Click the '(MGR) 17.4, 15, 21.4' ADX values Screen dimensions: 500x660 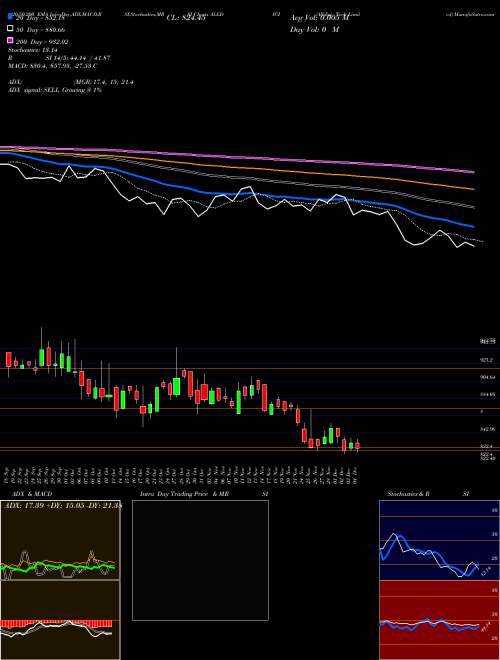click(104, 82)
